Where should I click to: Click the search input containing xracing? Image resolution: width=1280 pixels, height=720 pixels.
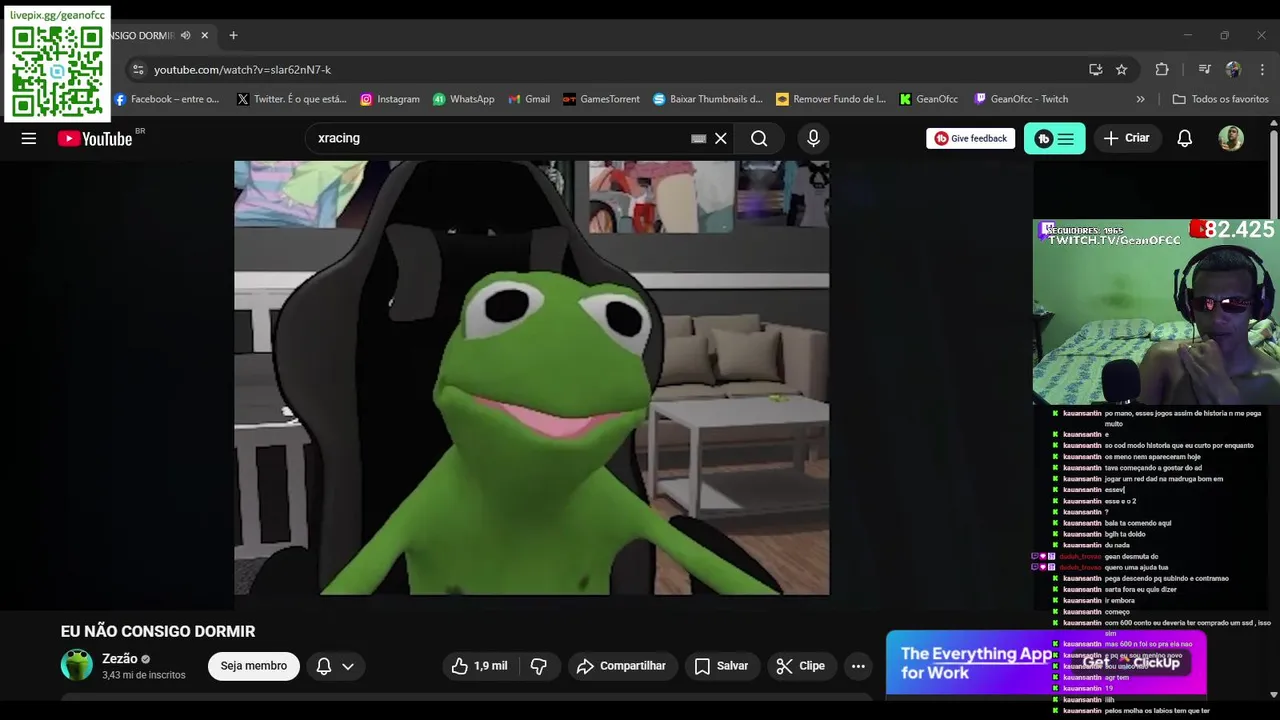click(x=500, y=139)
